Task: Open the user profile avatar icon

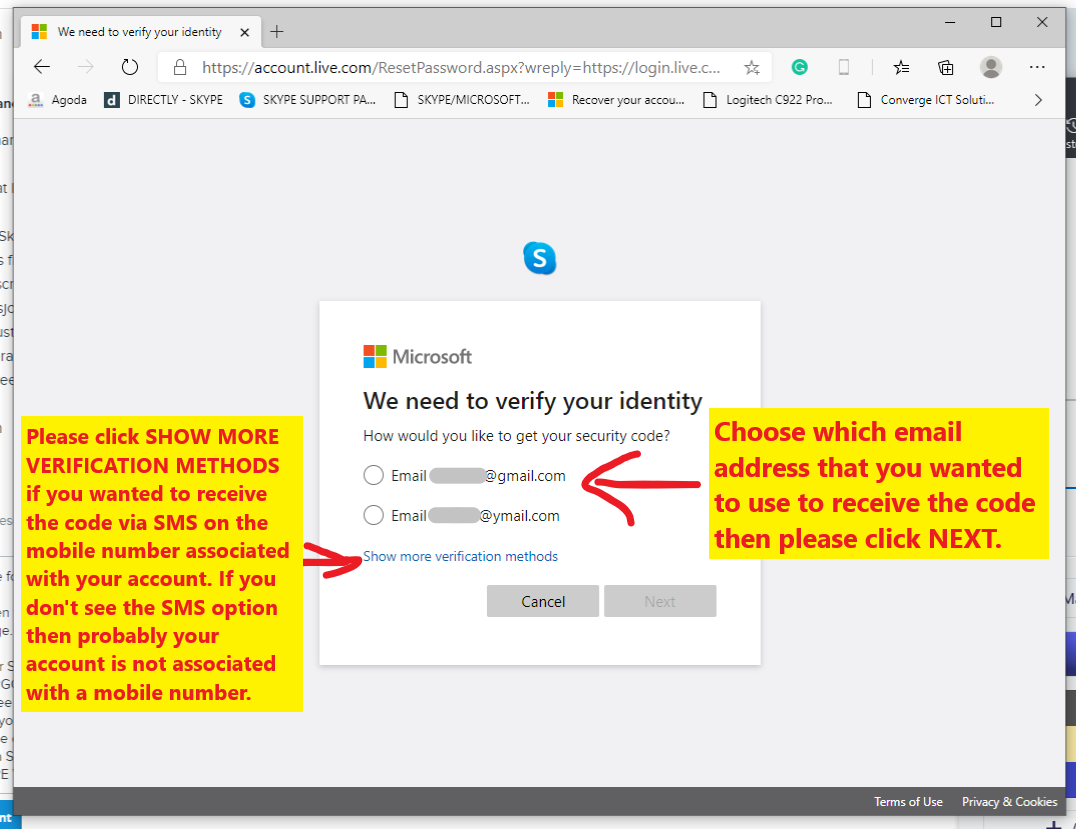Action: (990, 67)
